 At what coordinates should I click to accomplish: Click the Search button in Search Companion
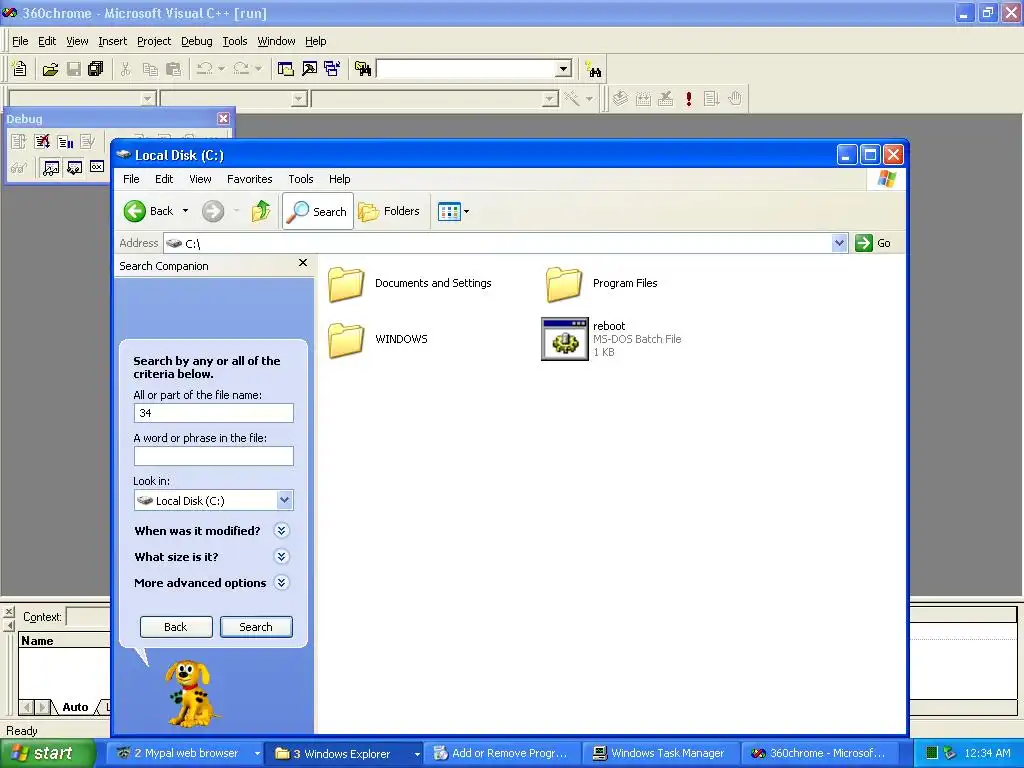tap(256, 627)
